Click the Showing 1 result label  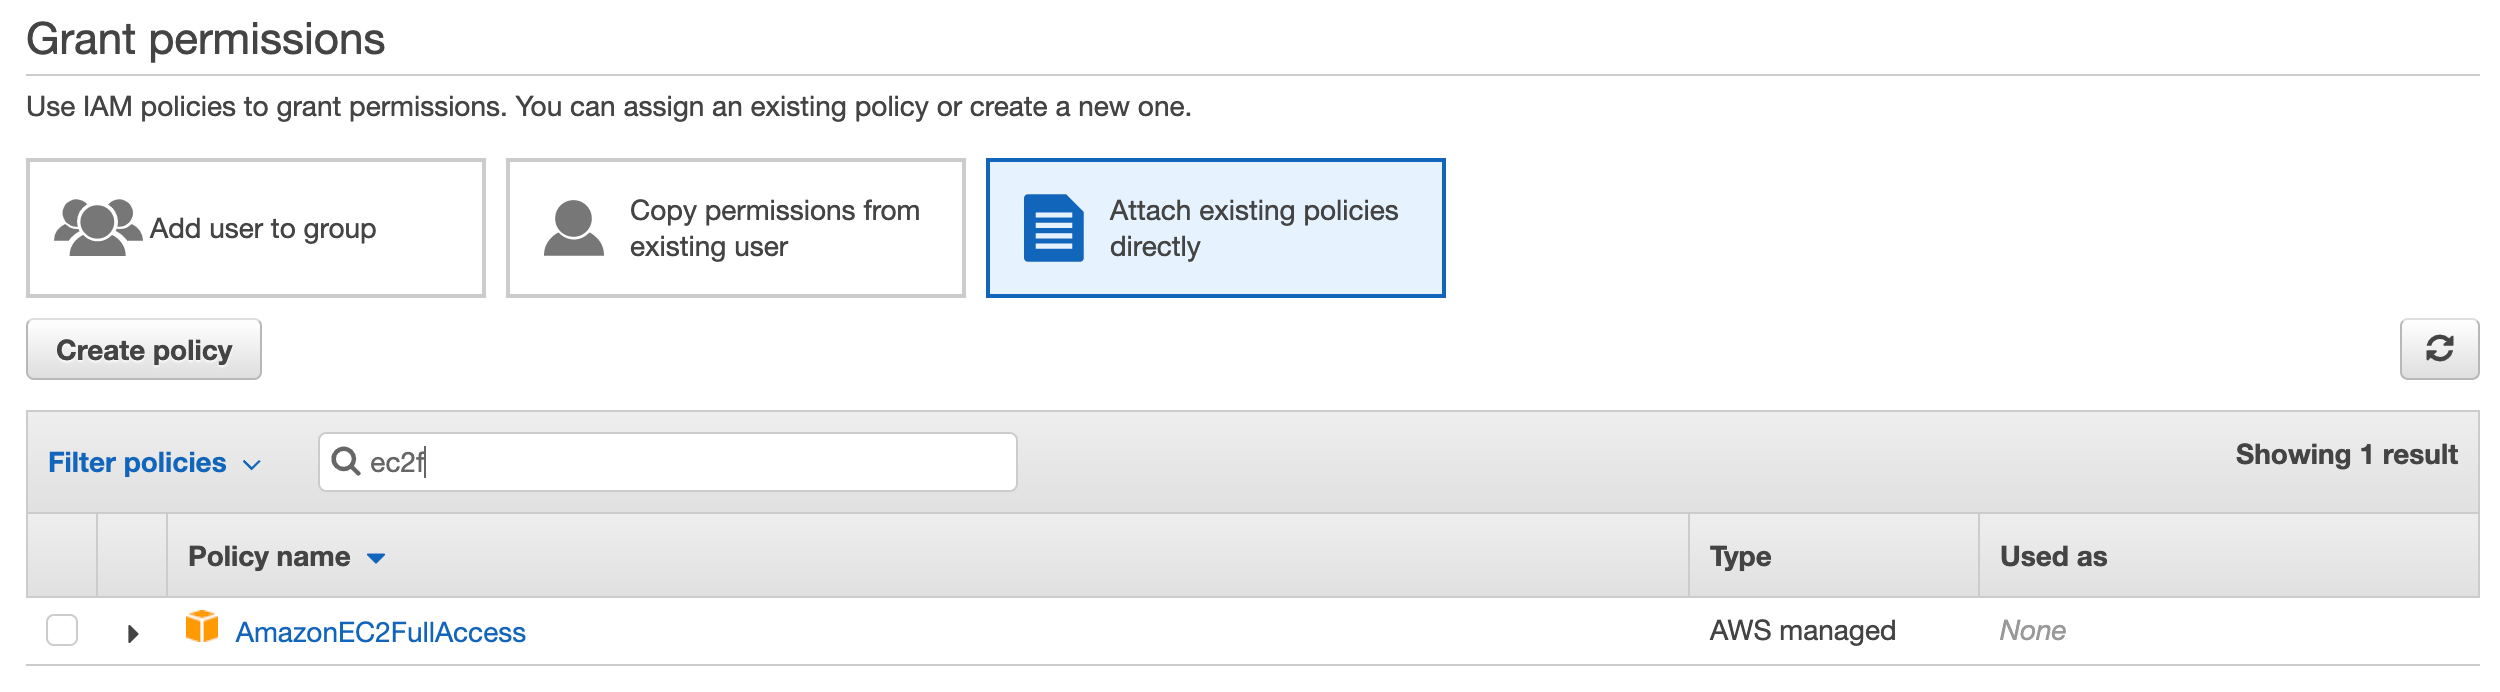point(2345,454)
